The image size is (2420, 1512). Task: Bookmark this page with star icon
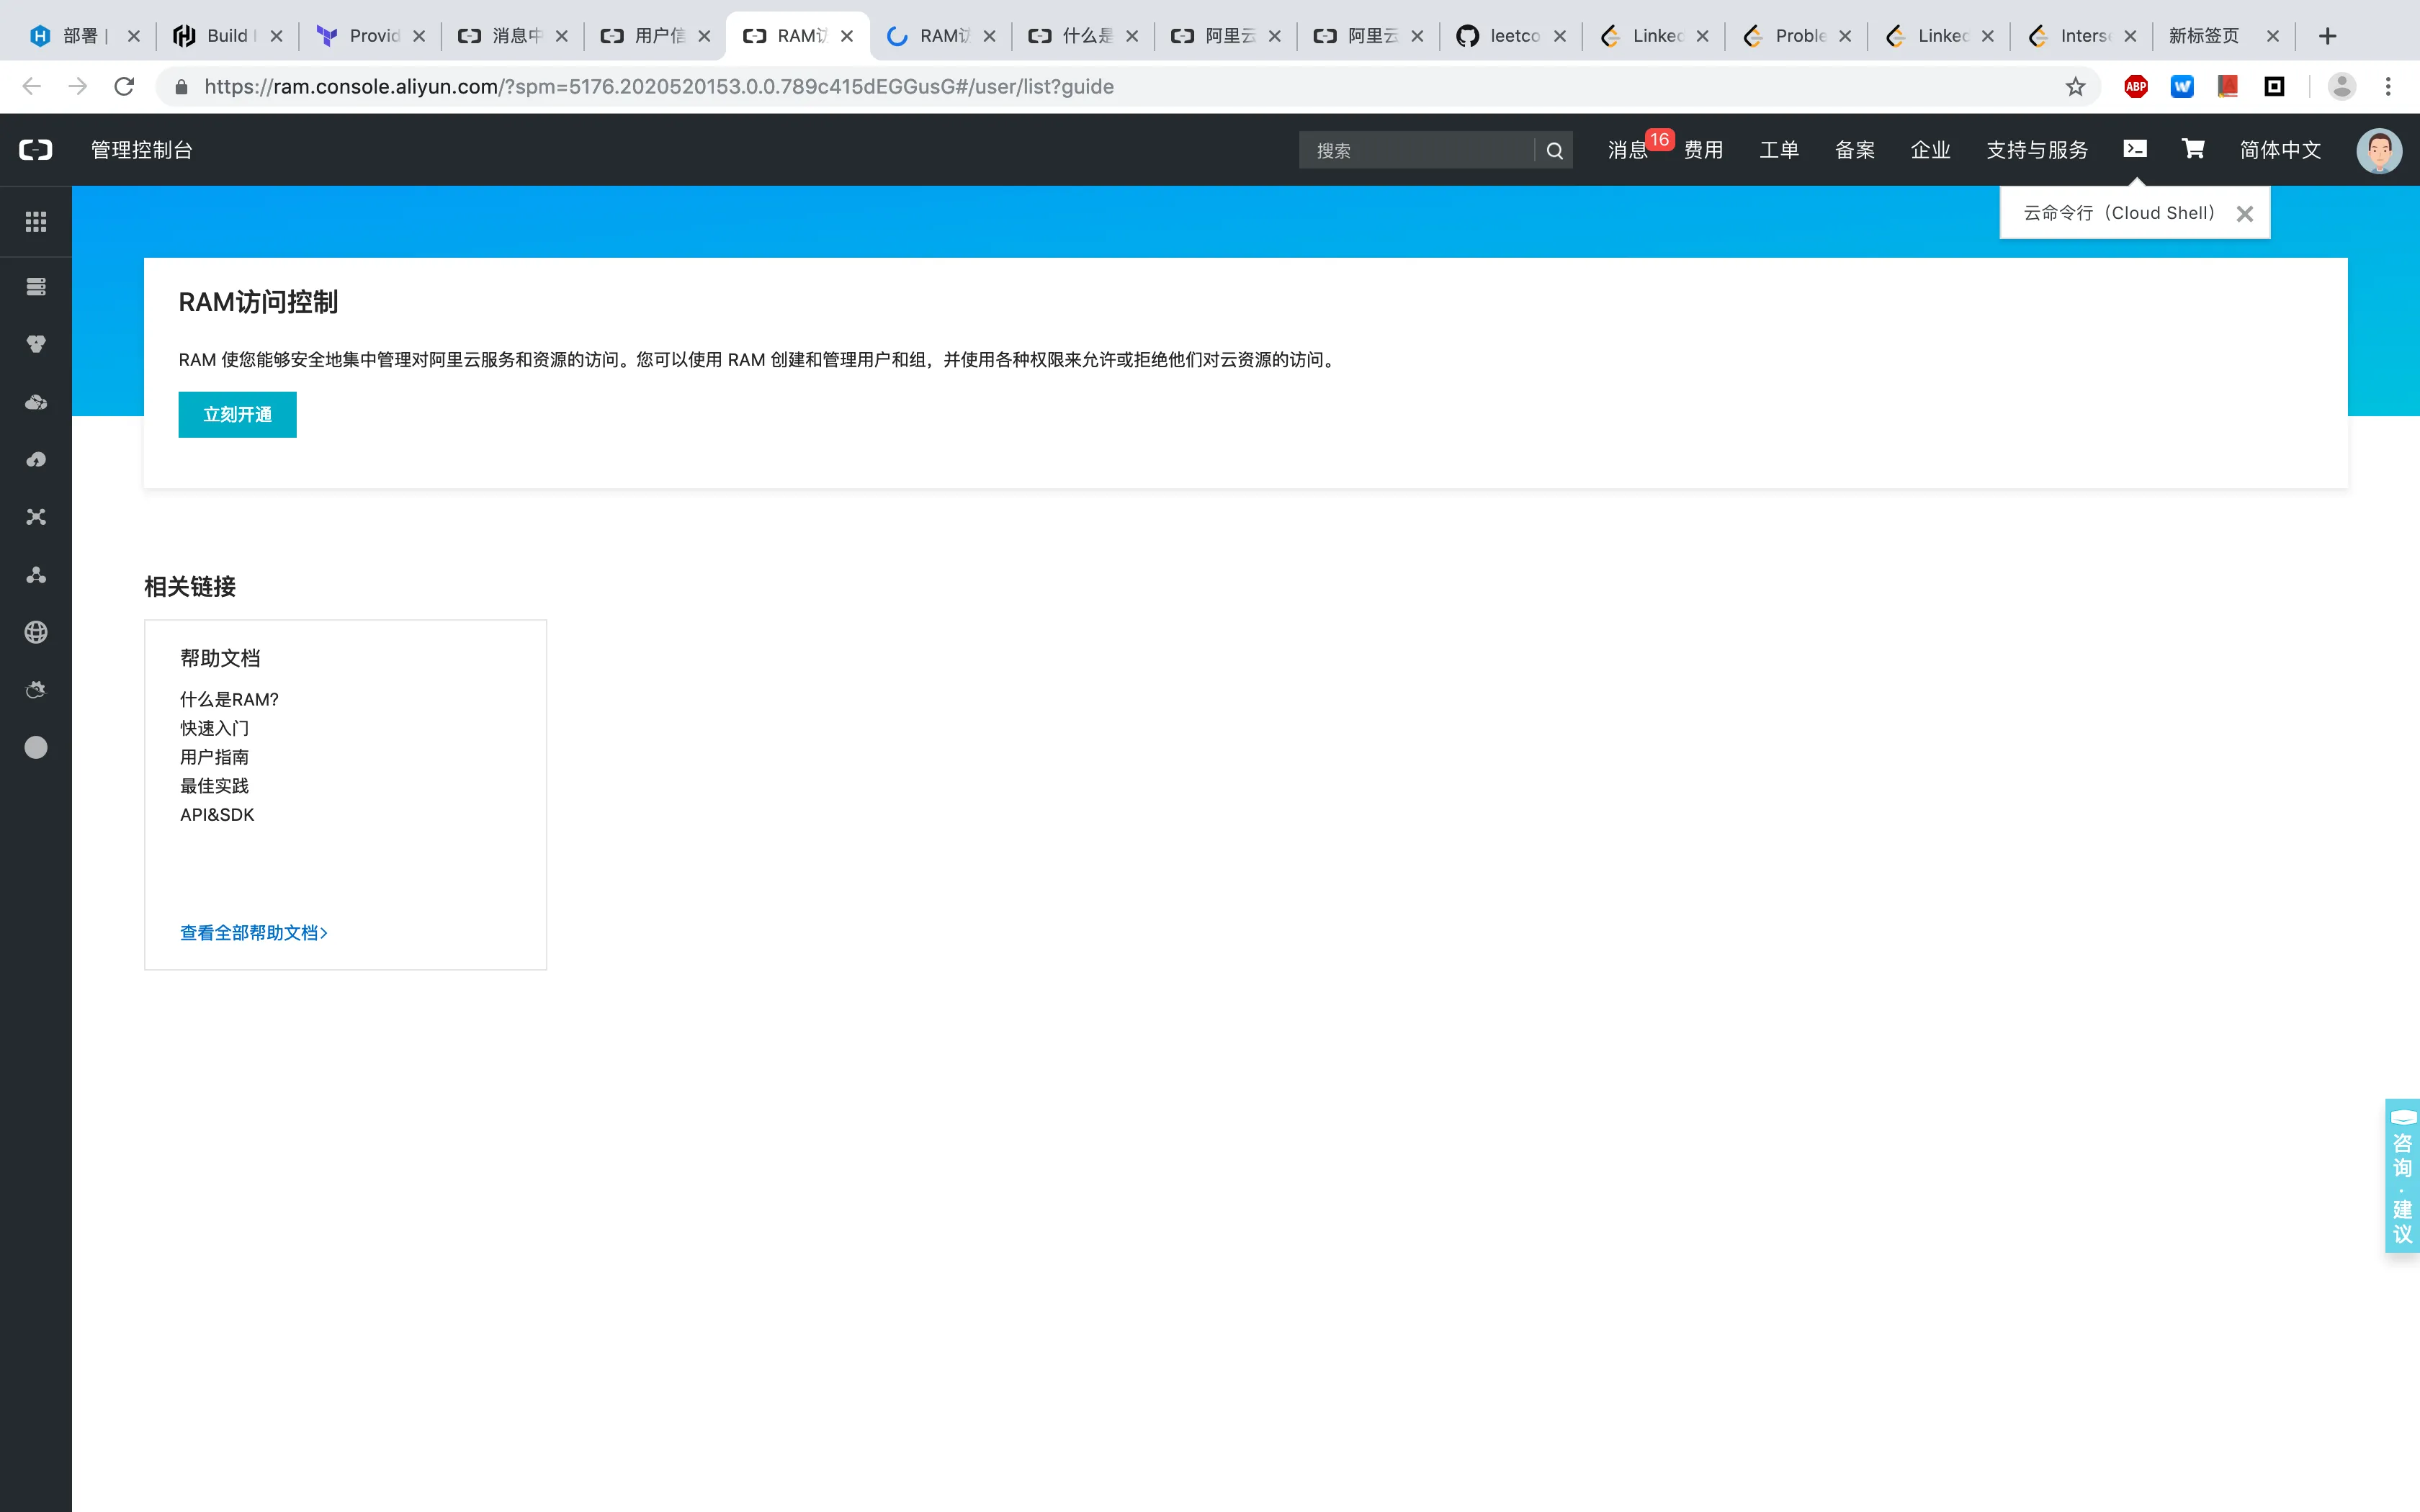[2076, 87]
